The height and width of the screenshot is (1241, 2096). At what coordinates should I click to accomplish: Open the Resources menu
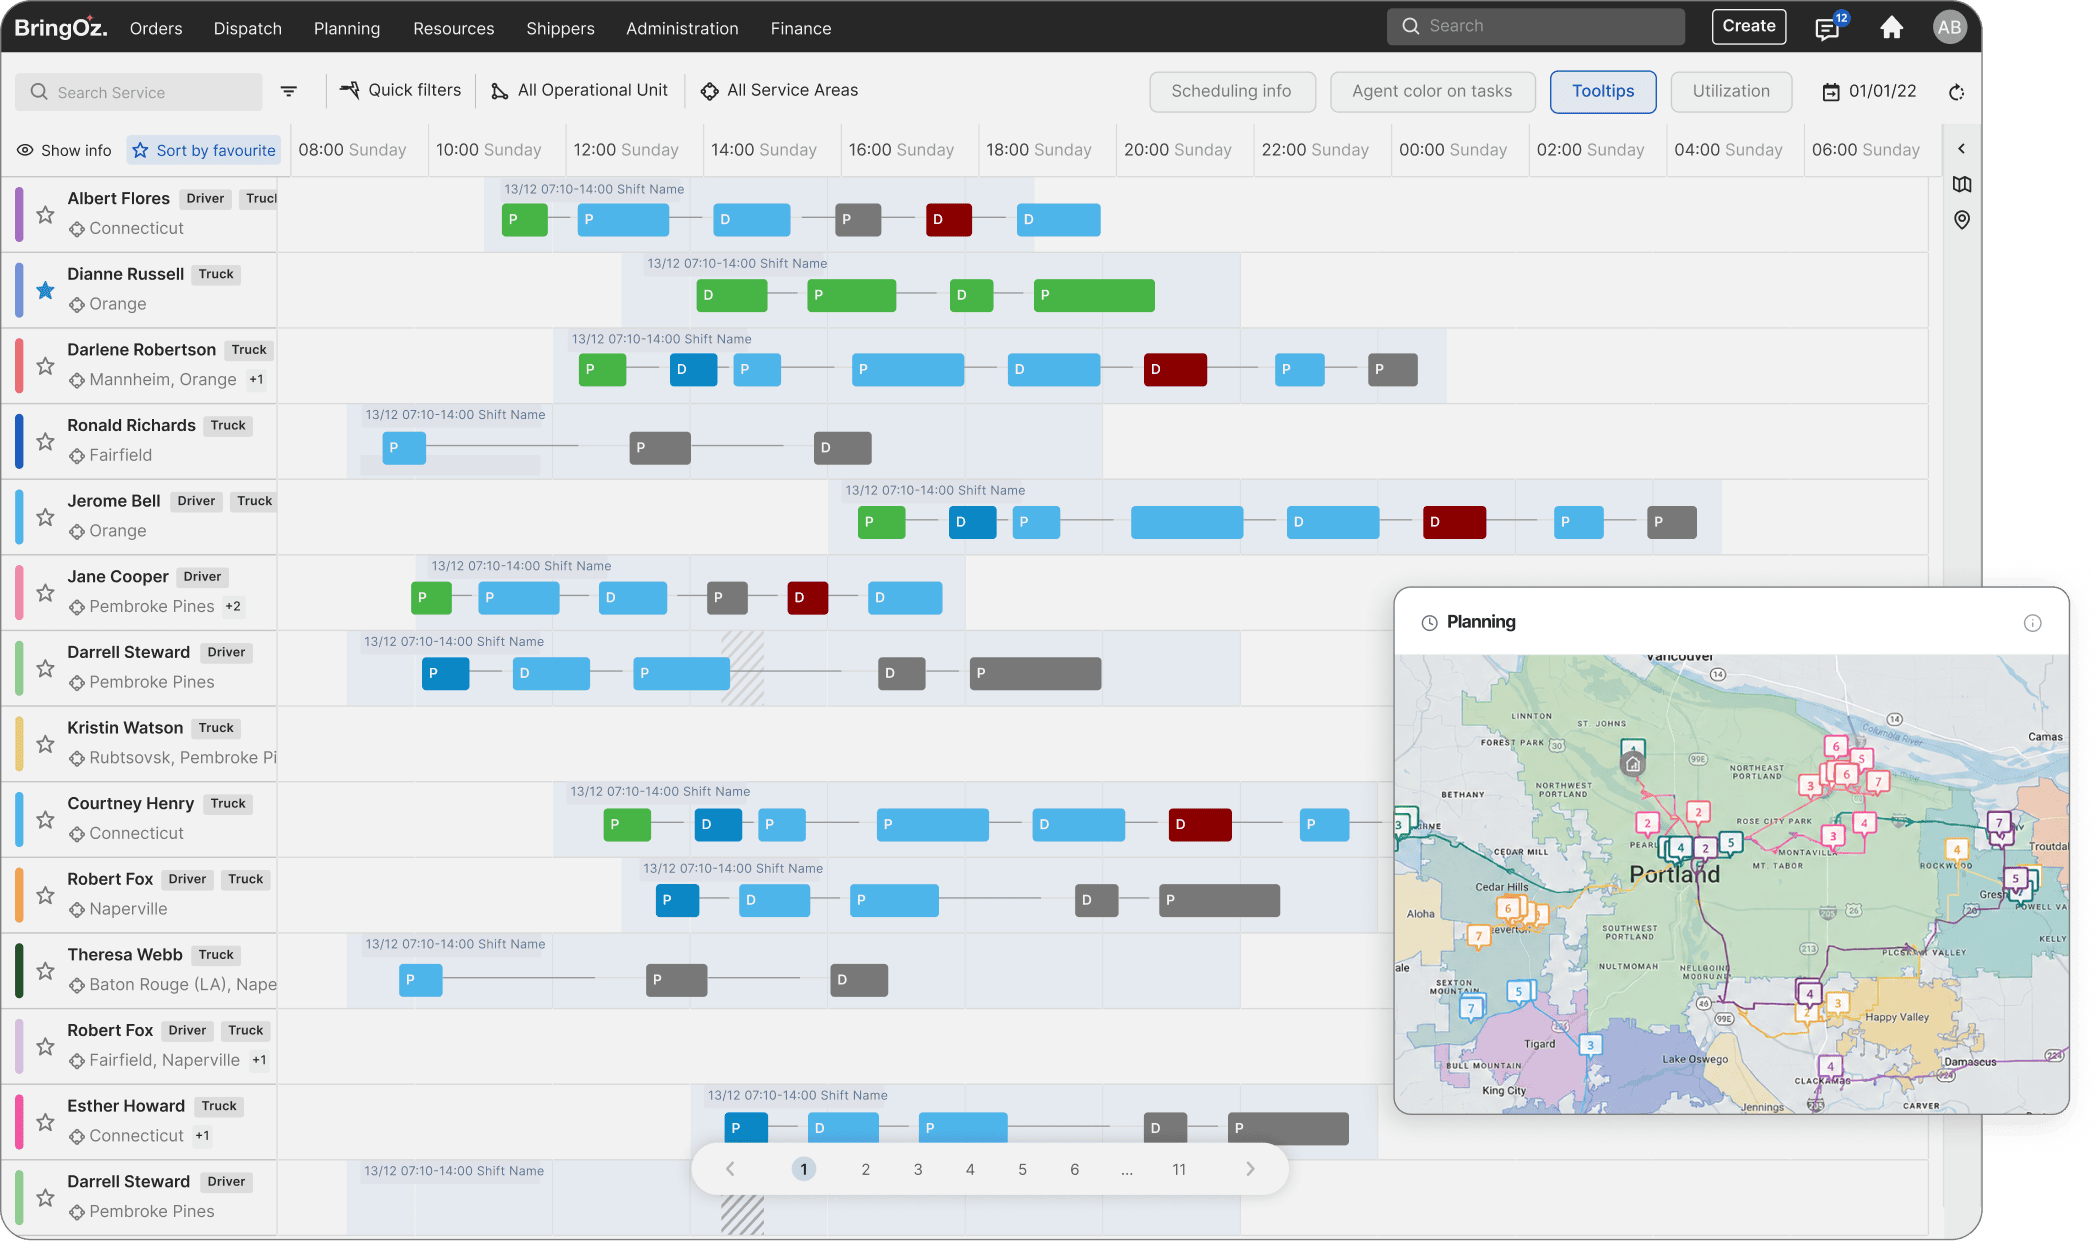point(454,28)
